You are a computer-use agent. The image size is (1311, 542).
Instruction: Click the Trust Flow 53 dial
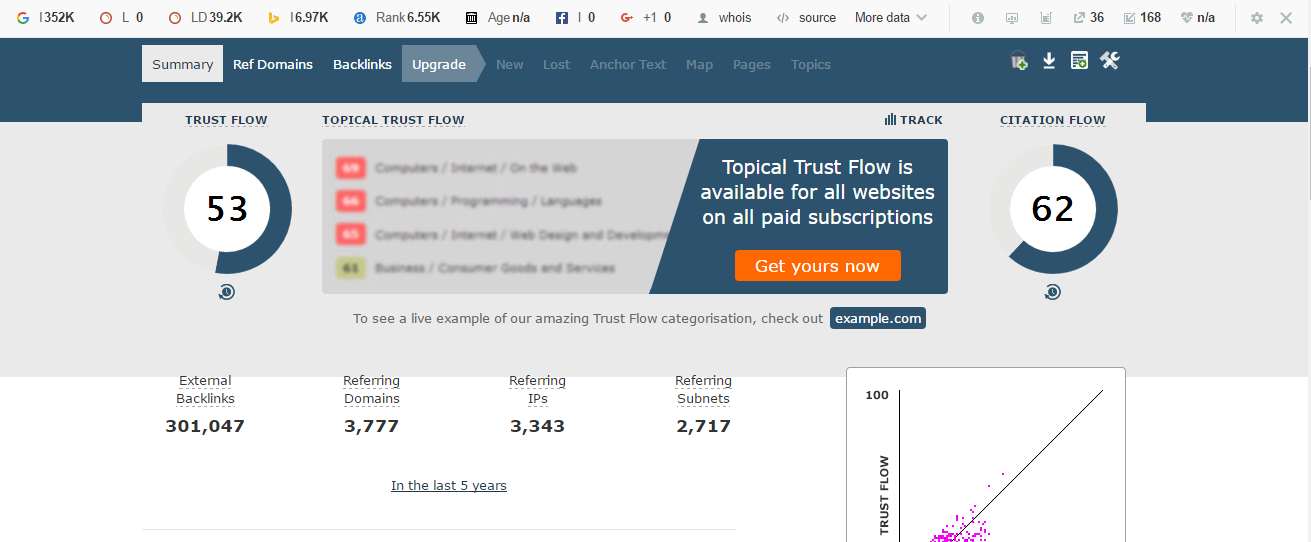227,209
